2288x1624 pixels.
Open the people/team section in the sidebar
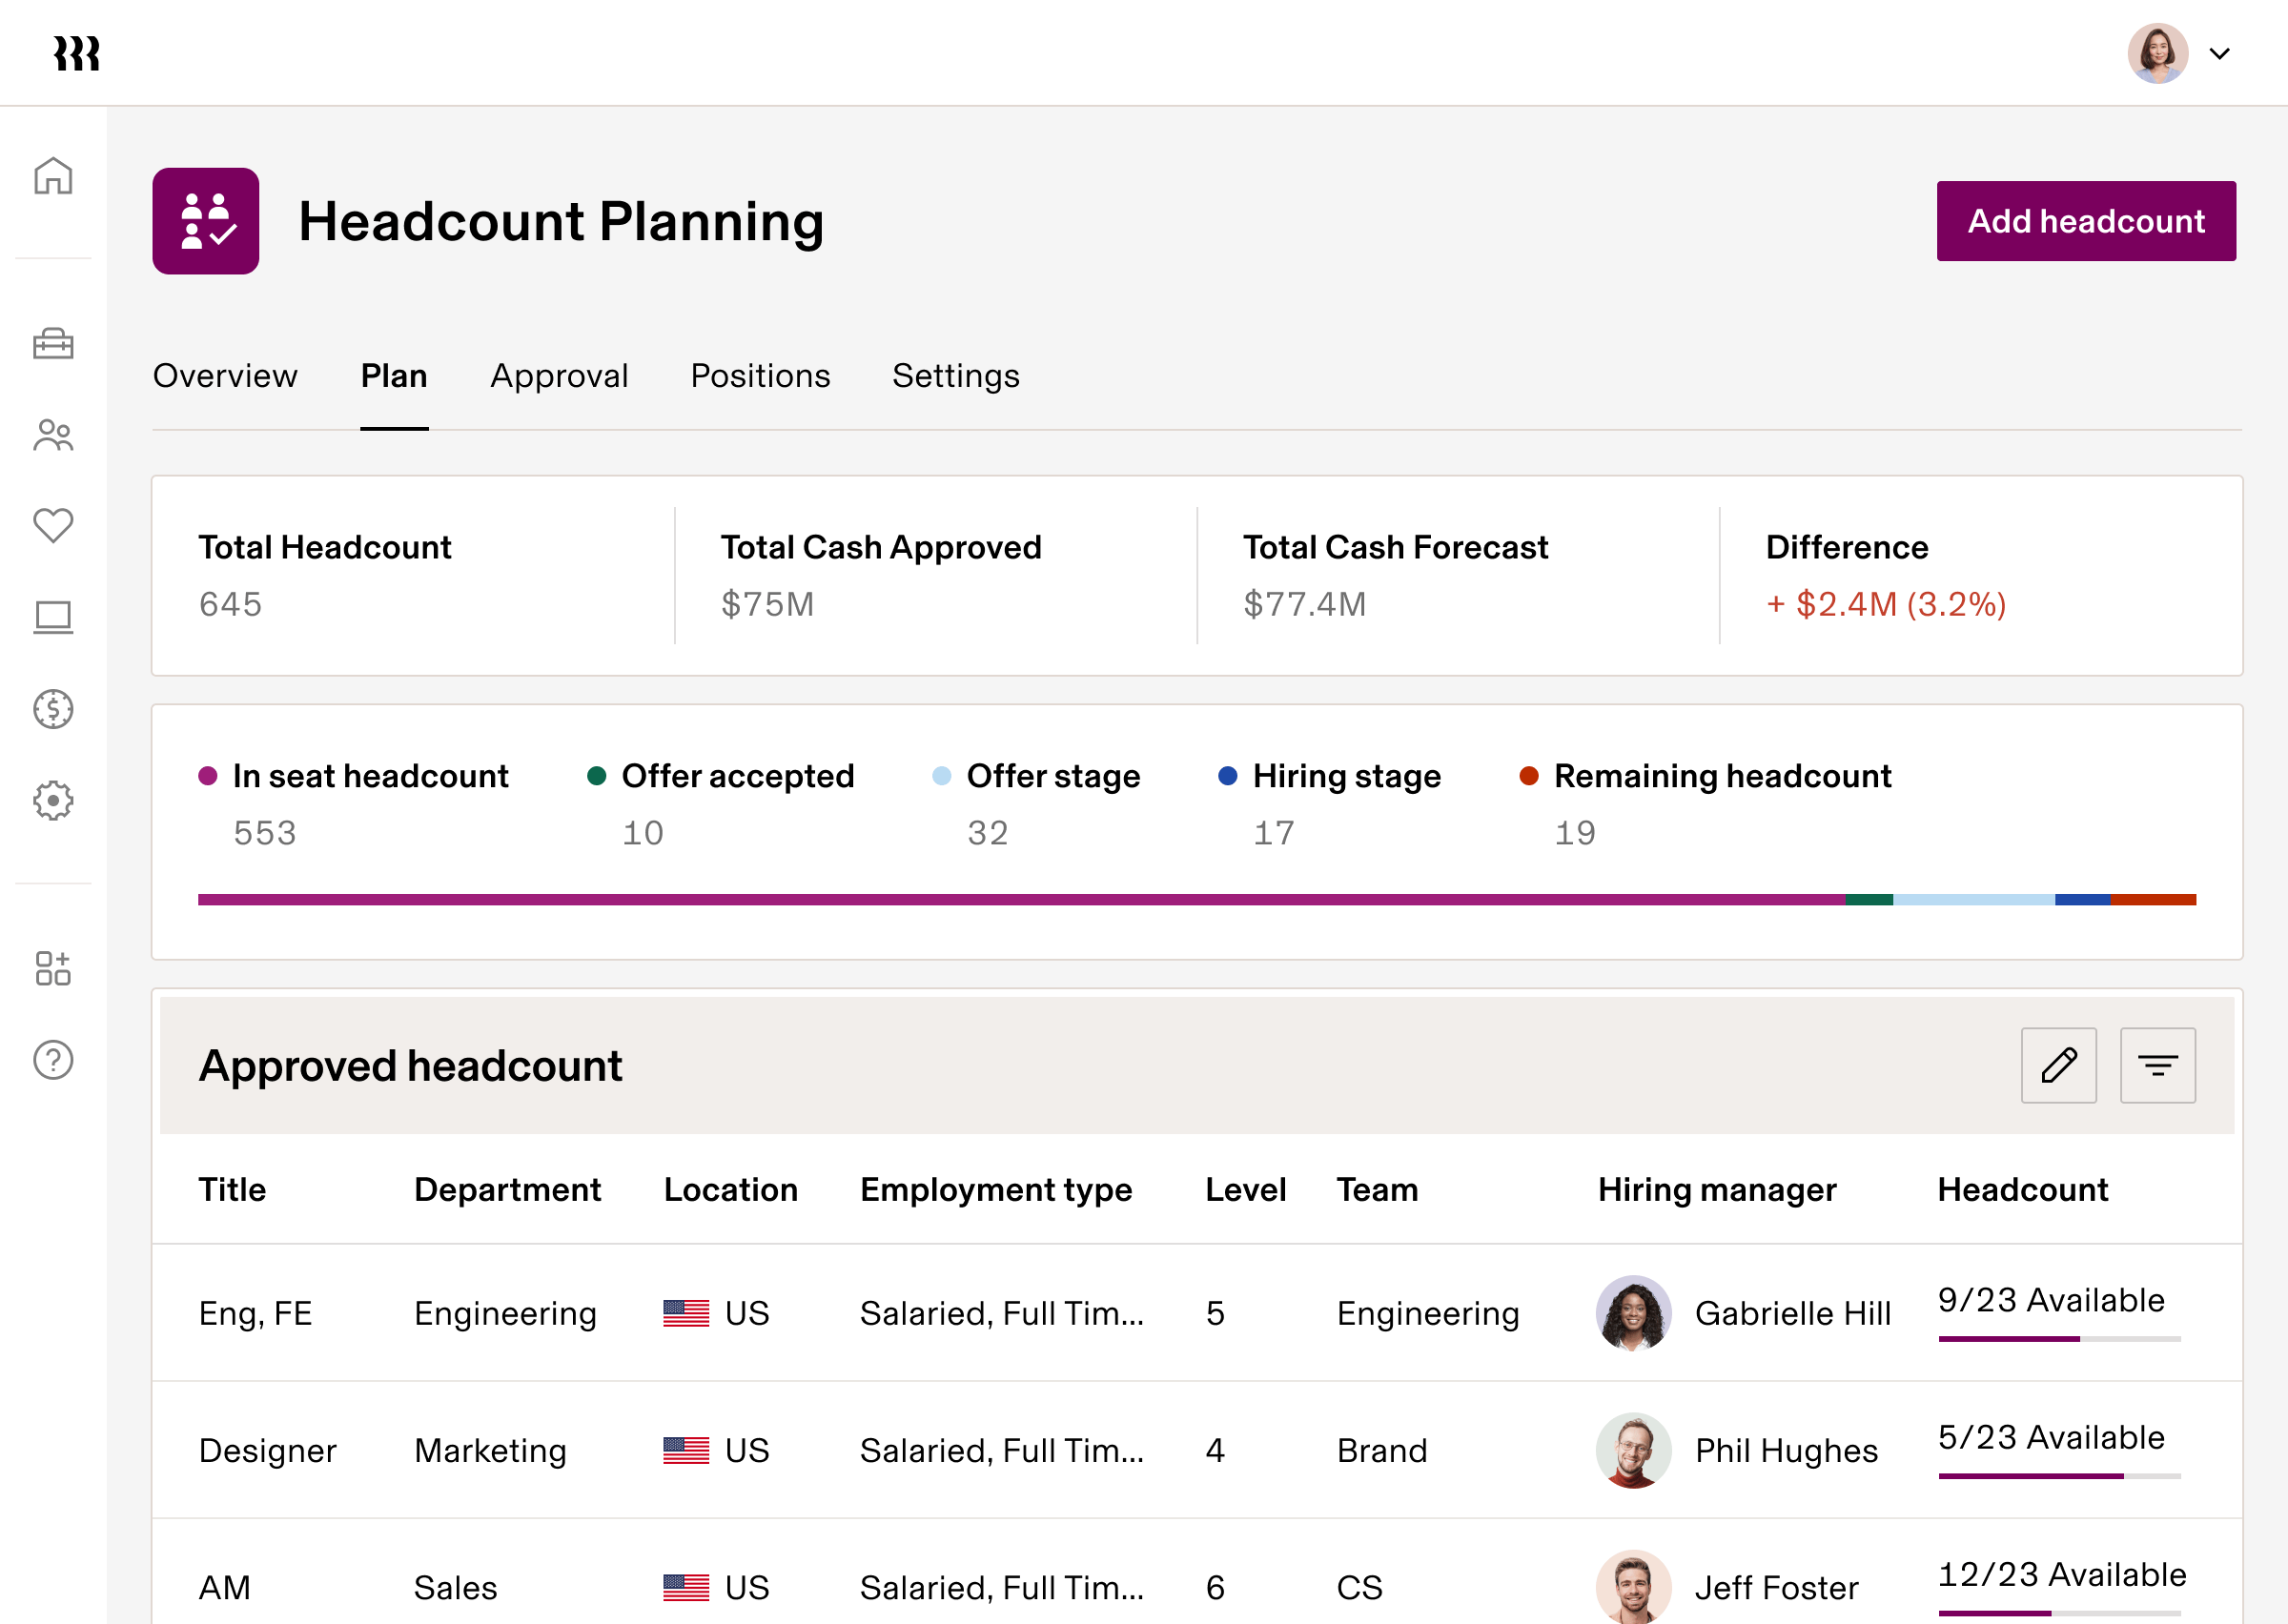click(x=53, y=435)
